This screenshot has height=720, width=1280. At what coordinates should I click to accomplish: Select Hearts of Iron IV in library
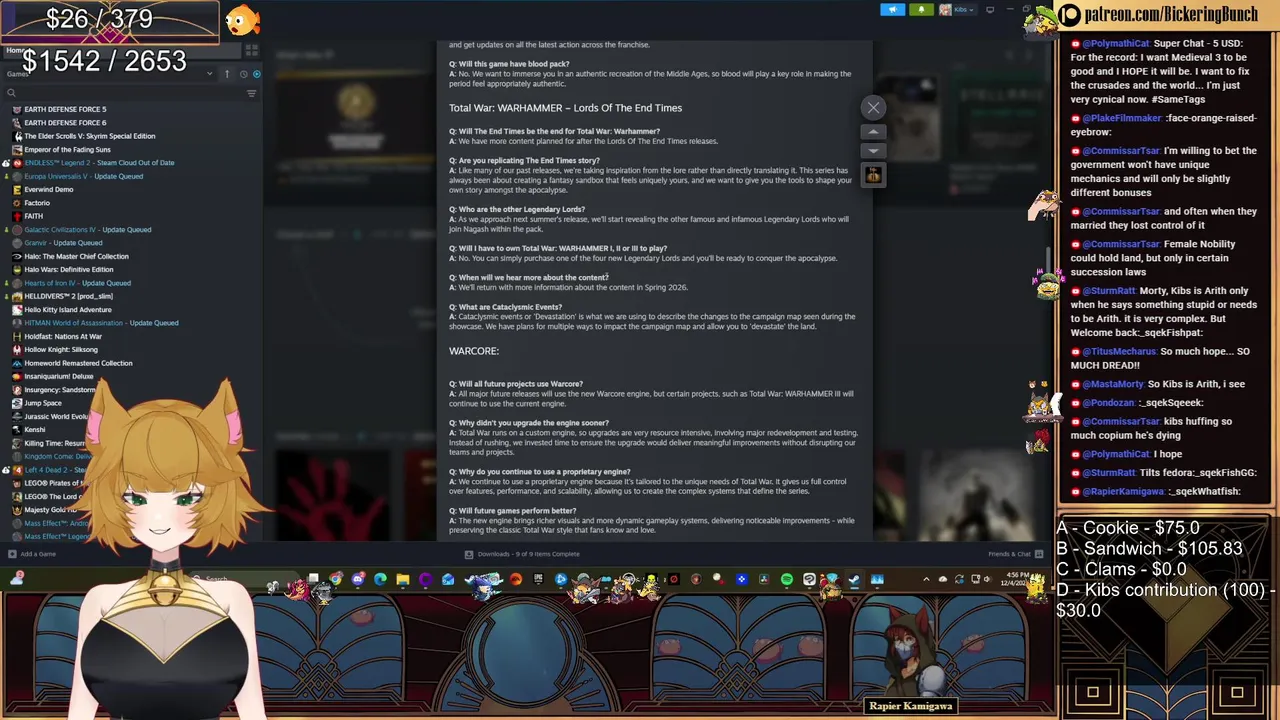click(x=77, y=283)
